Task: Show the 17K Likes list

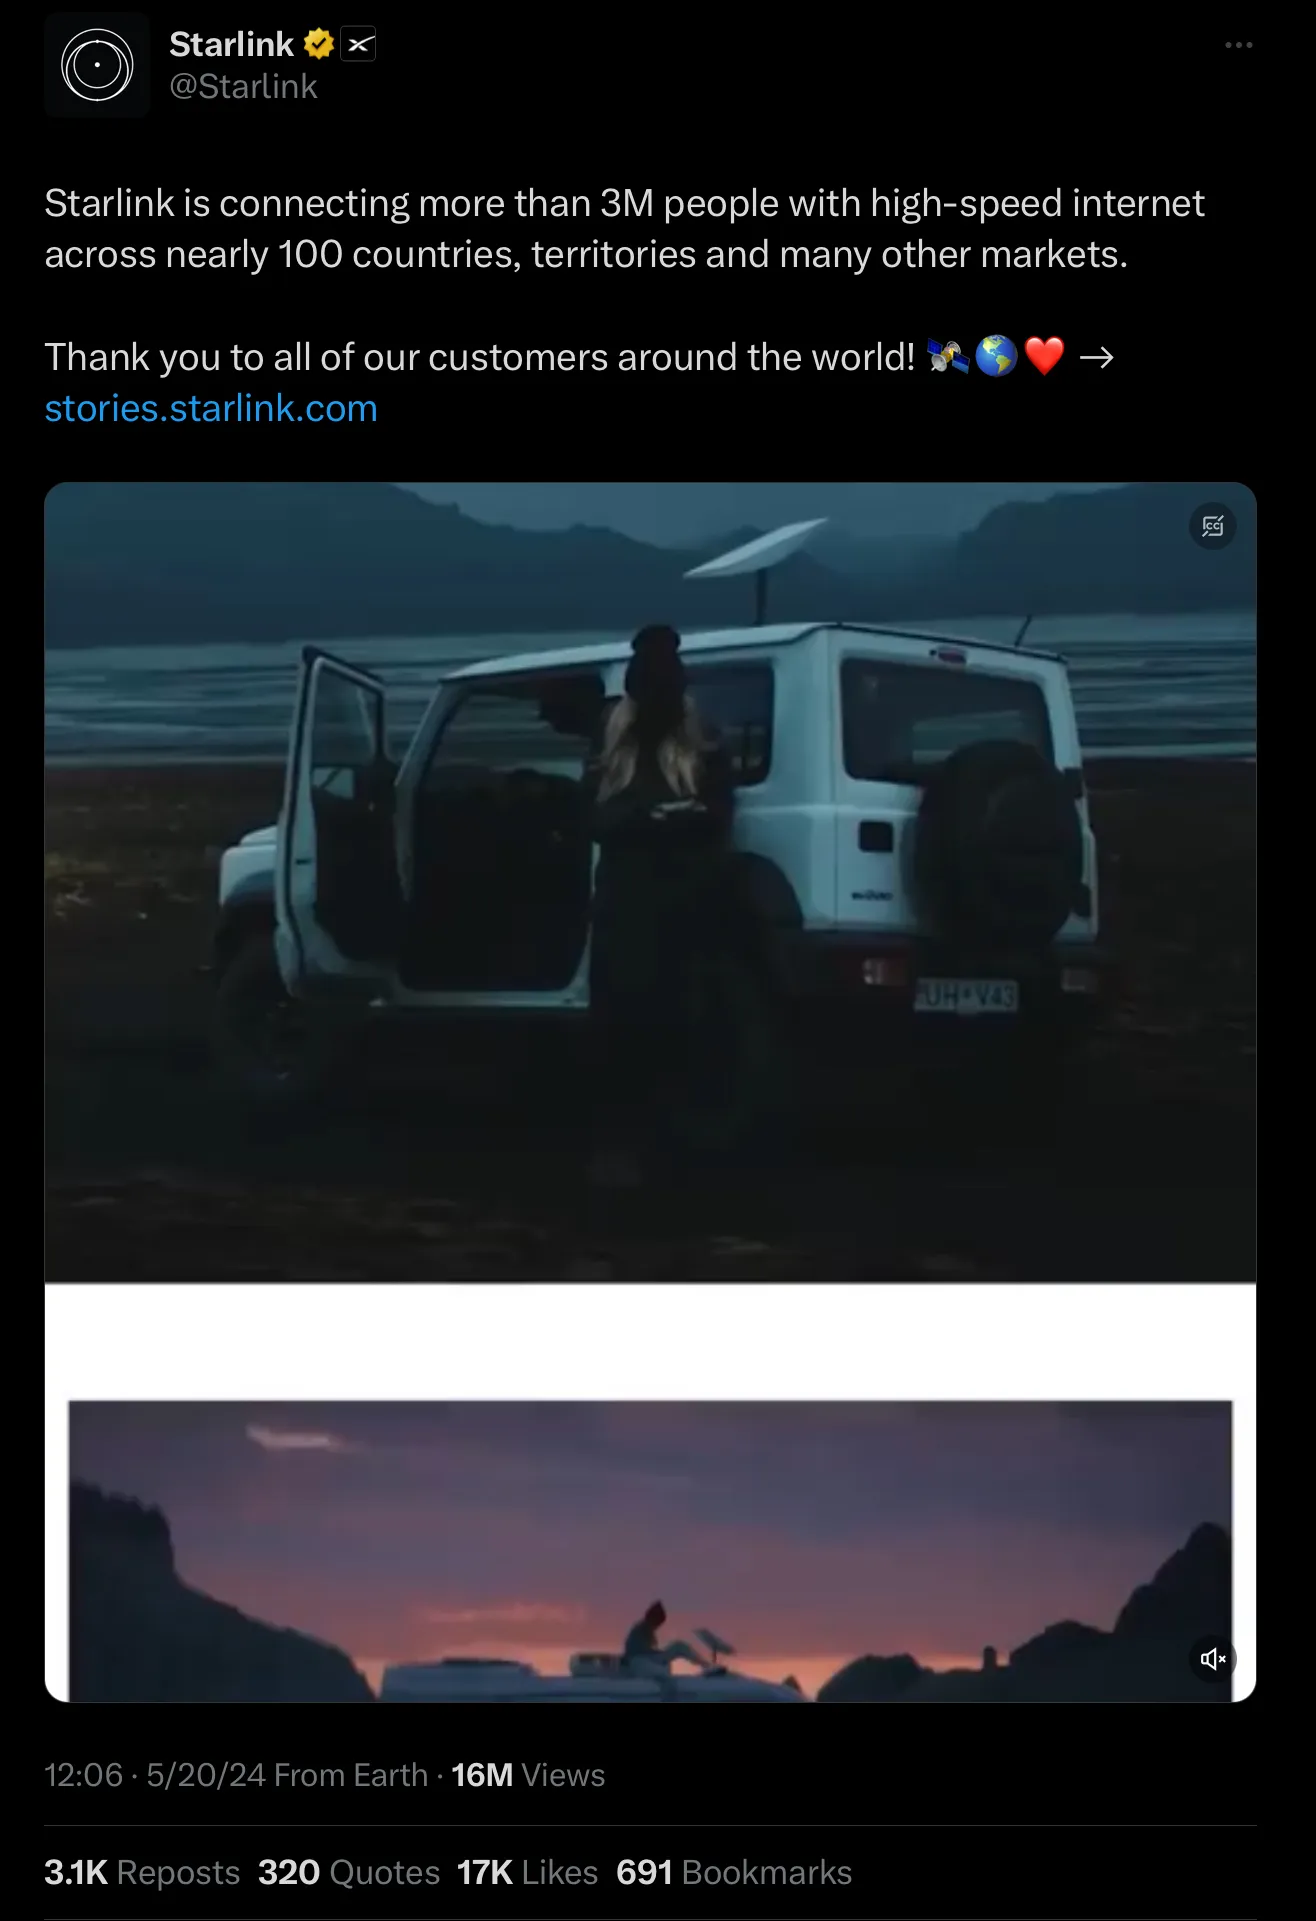Action: (x=527, y=1872)
